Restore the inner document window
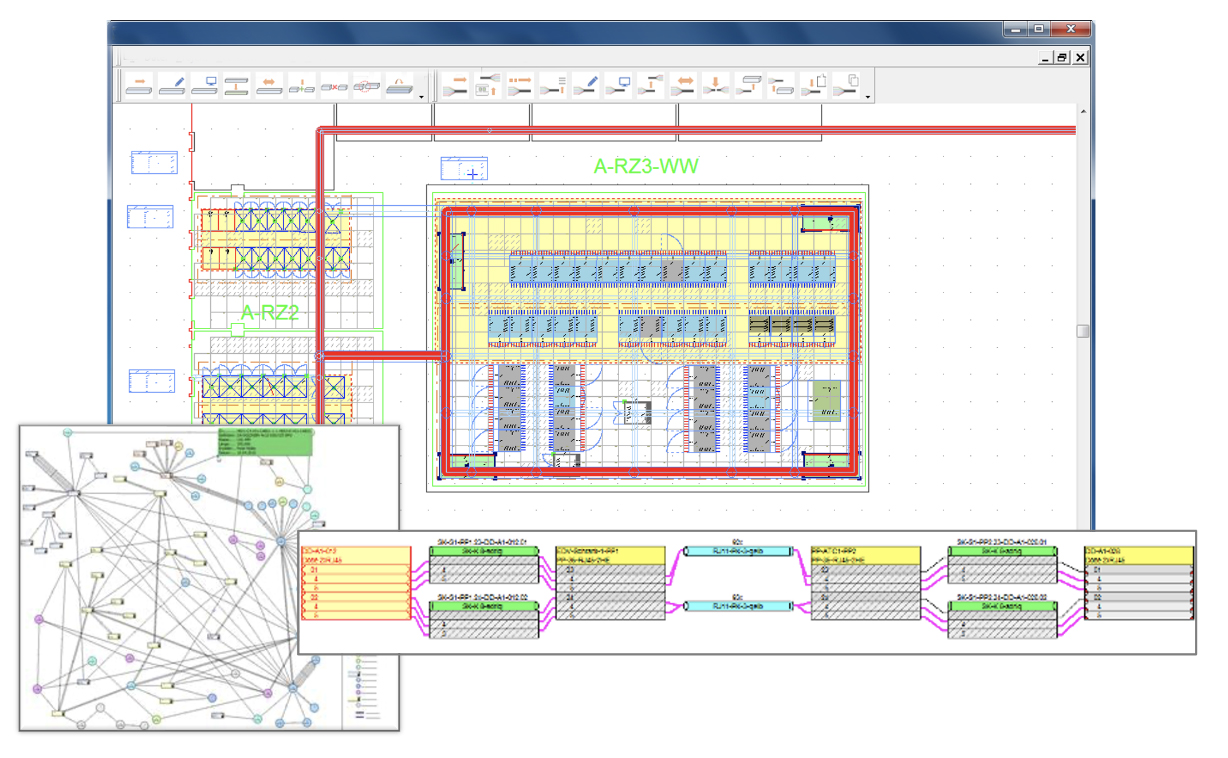 point(1062,58)
